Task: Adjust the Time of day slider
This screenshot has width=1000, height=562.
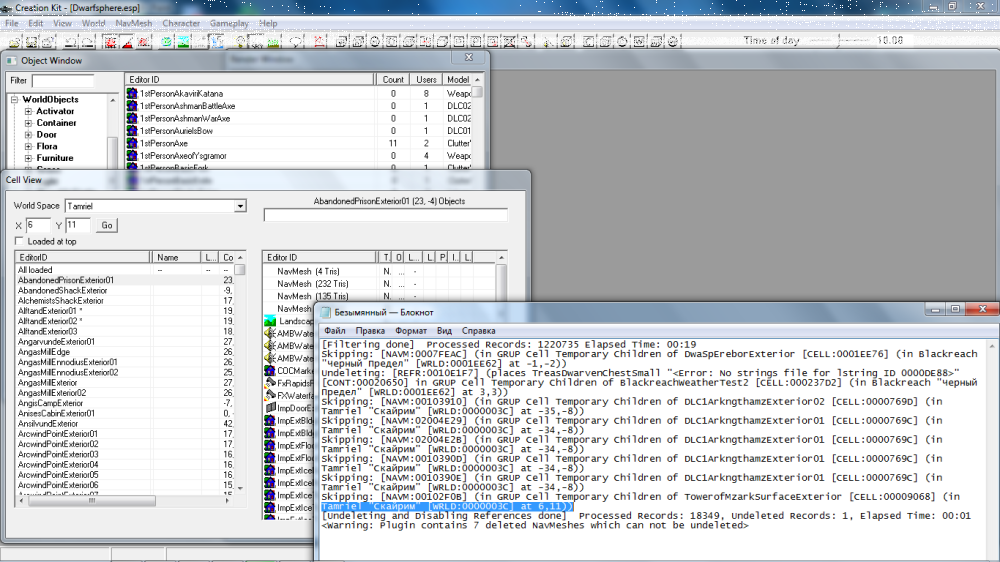Action: click(838, 40)
